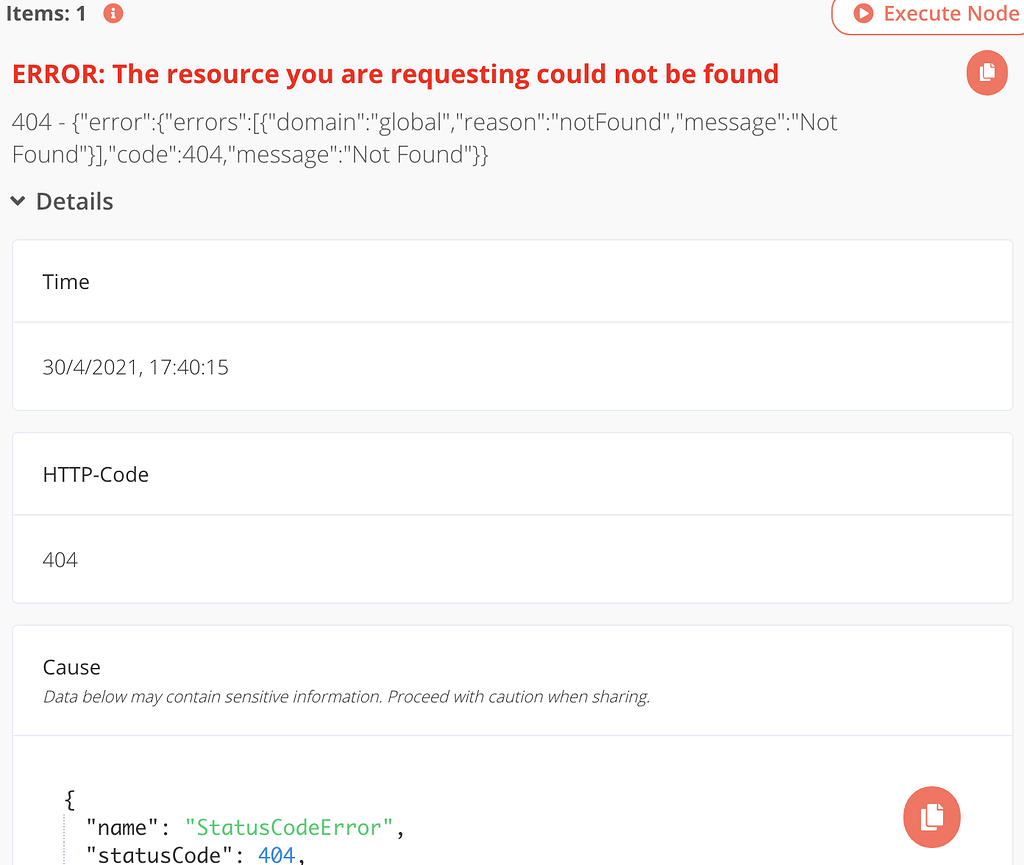The height and width of the screenshot is (865, 1024).
Task: Click the Items: 1 count label
Action: 47,14
